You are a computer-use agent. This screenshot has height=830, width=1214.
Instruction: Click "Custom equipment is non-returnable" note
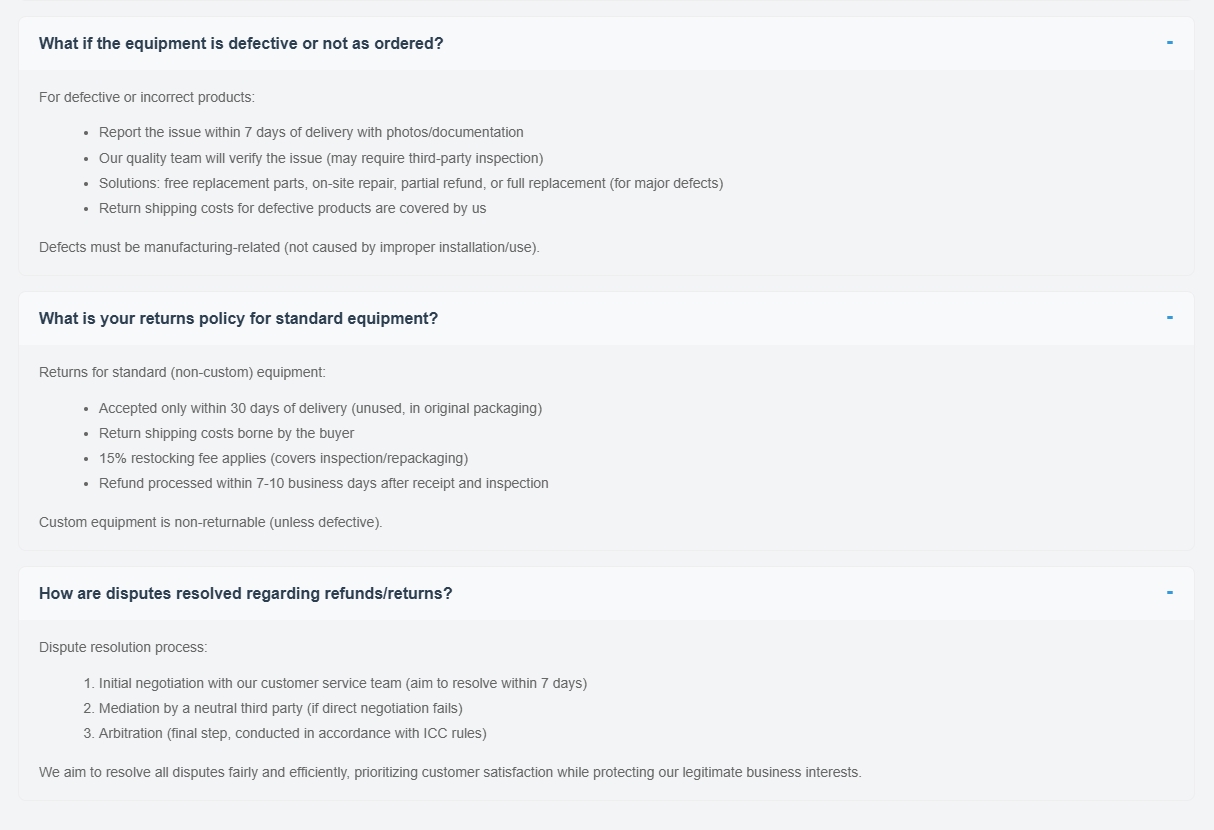click(210, 522)
